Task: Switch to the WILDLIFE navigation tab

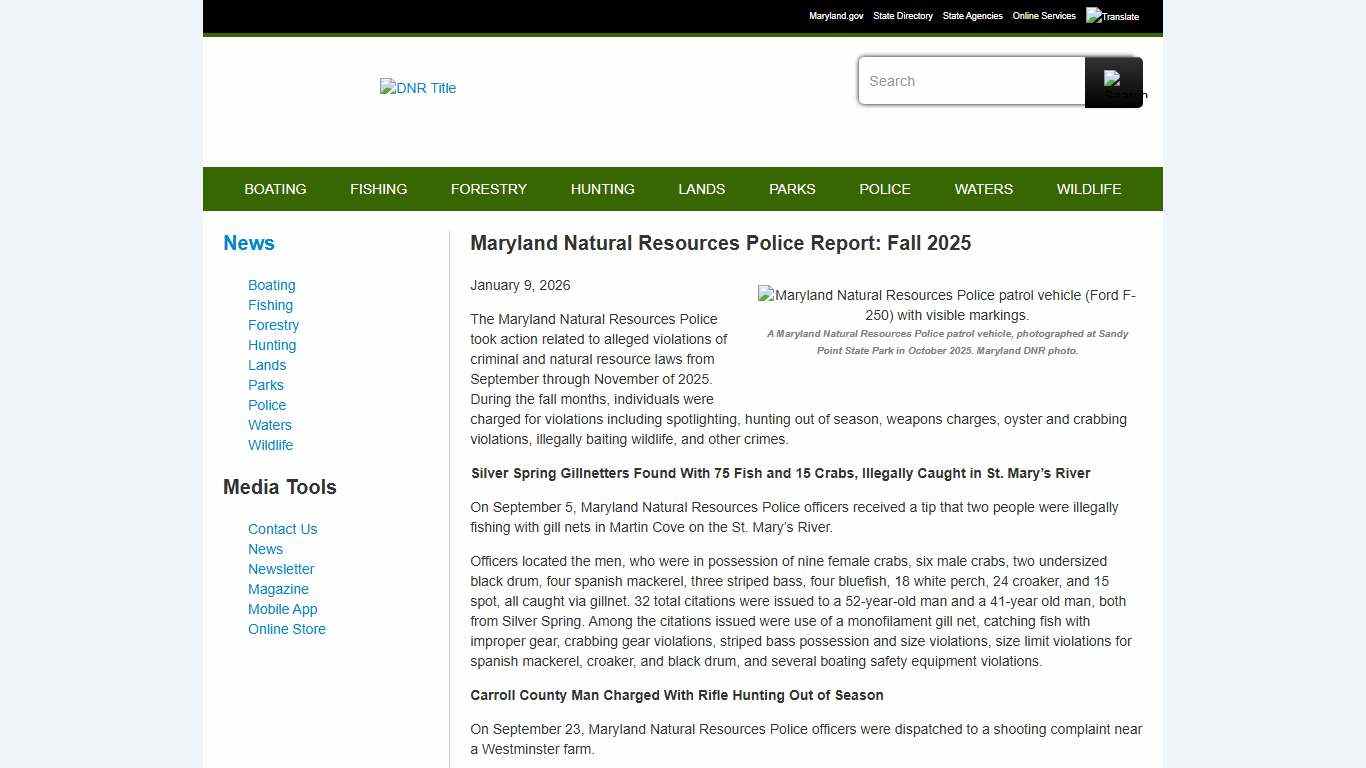Action: [x=1088, y=189]
